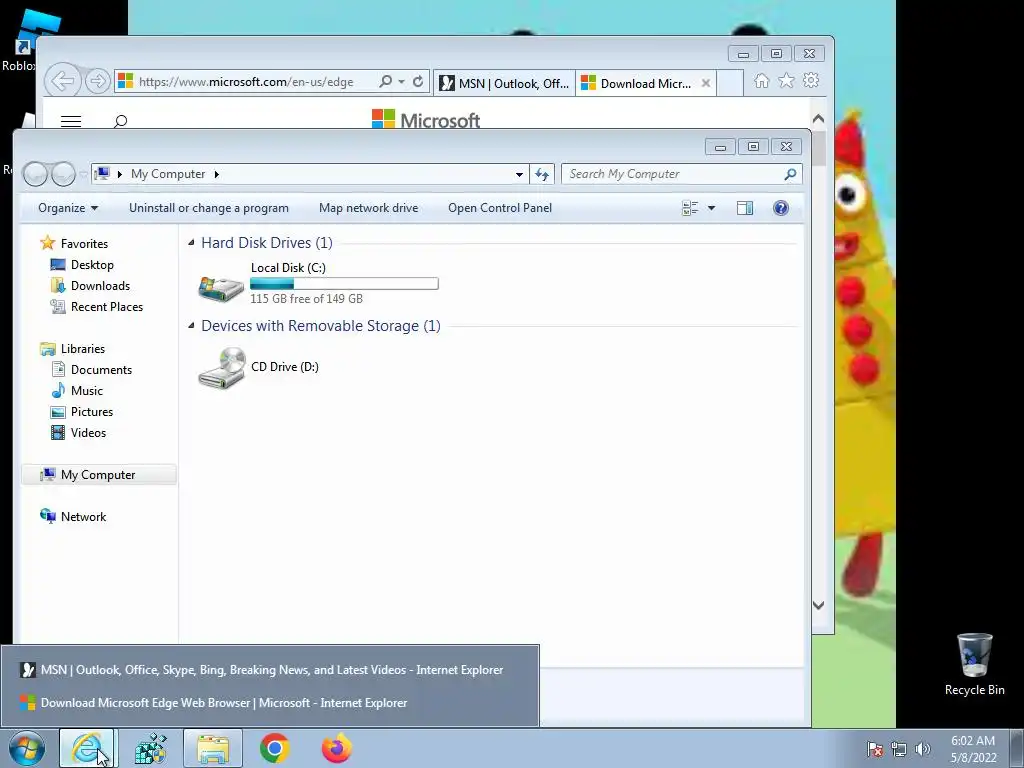The height and width of the screenshot is (768, 1024).
Task: Click the IE back arrow button
Action: point(63,81)
